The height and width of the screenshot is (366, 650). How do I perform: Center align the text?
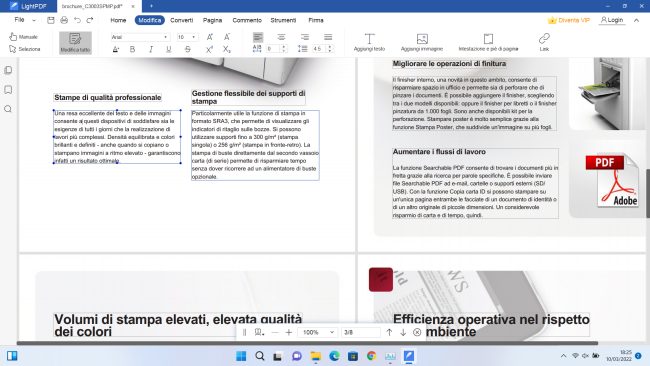[x=281, y=37]
